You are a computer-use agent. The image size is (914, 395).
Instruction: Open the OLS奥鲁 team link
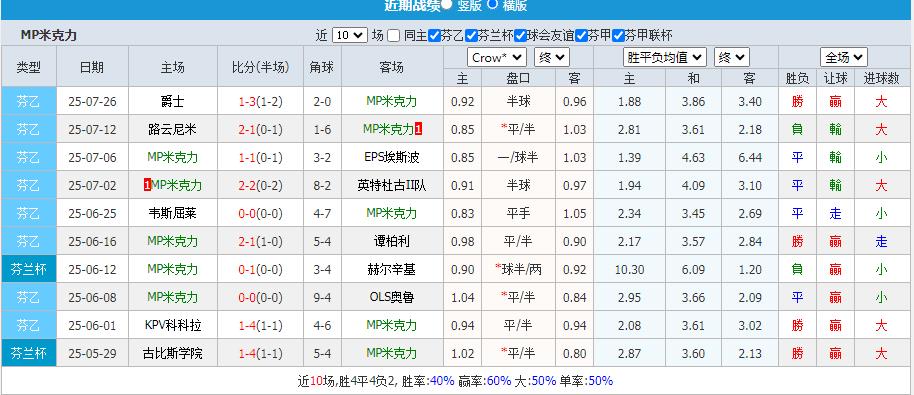click(x=392, y=297)
